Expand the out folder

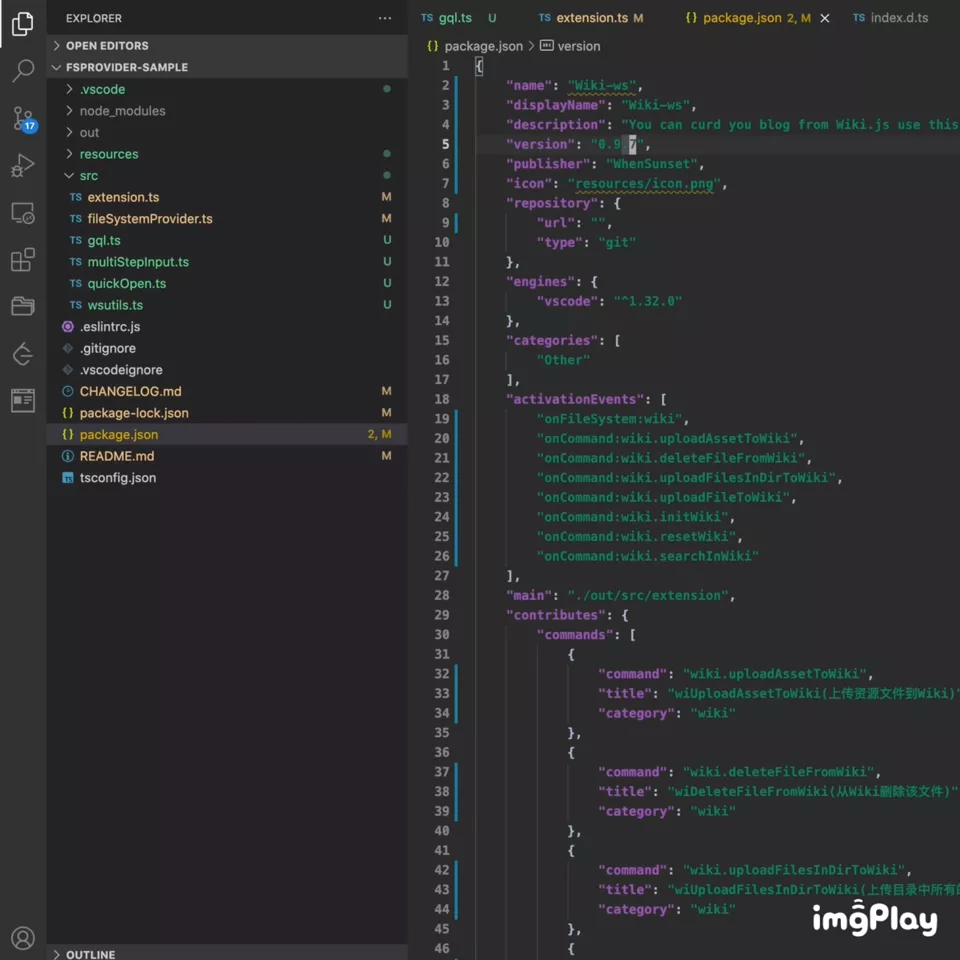(x=227, y=132)
